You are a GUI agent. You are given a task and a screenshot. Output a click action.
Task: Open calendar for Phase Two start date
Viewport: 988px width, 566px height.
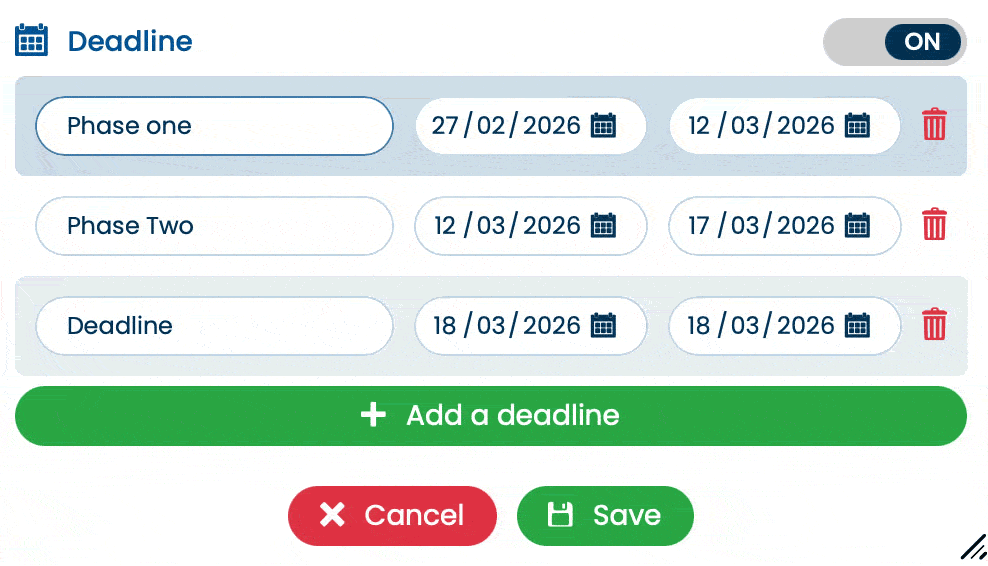(603, 226)
